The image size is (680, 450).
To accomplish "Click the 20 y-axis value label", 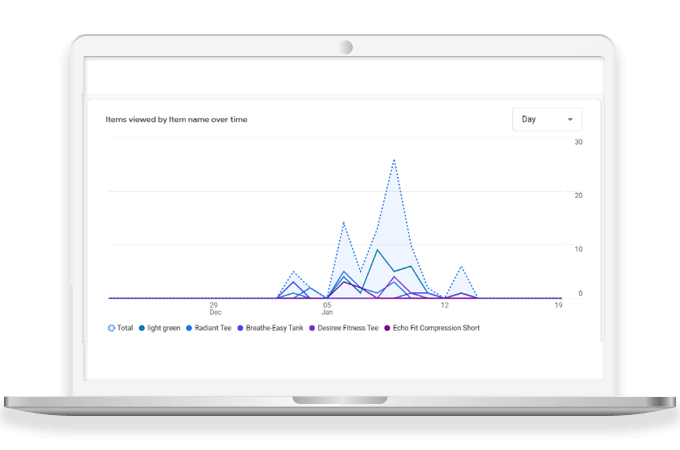I will pyautogui.click(x=579, y=196).
